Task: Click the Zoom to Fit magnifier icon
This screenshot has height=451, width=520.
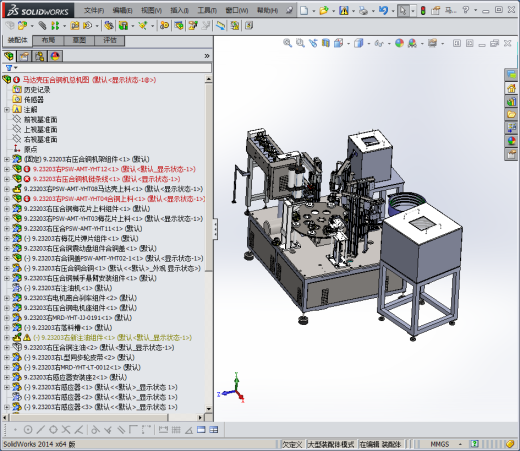Action: tap(287, 43)
